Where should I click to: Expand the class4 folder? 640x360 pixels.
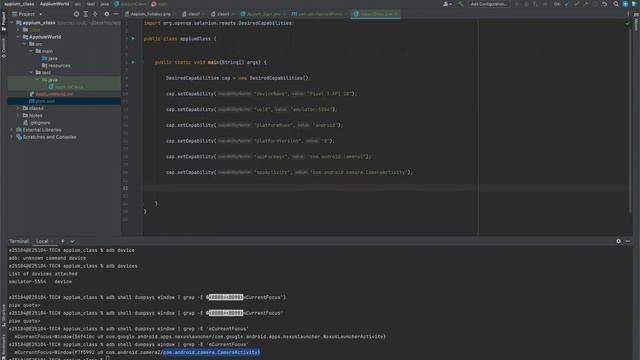[x=18, y=108]
